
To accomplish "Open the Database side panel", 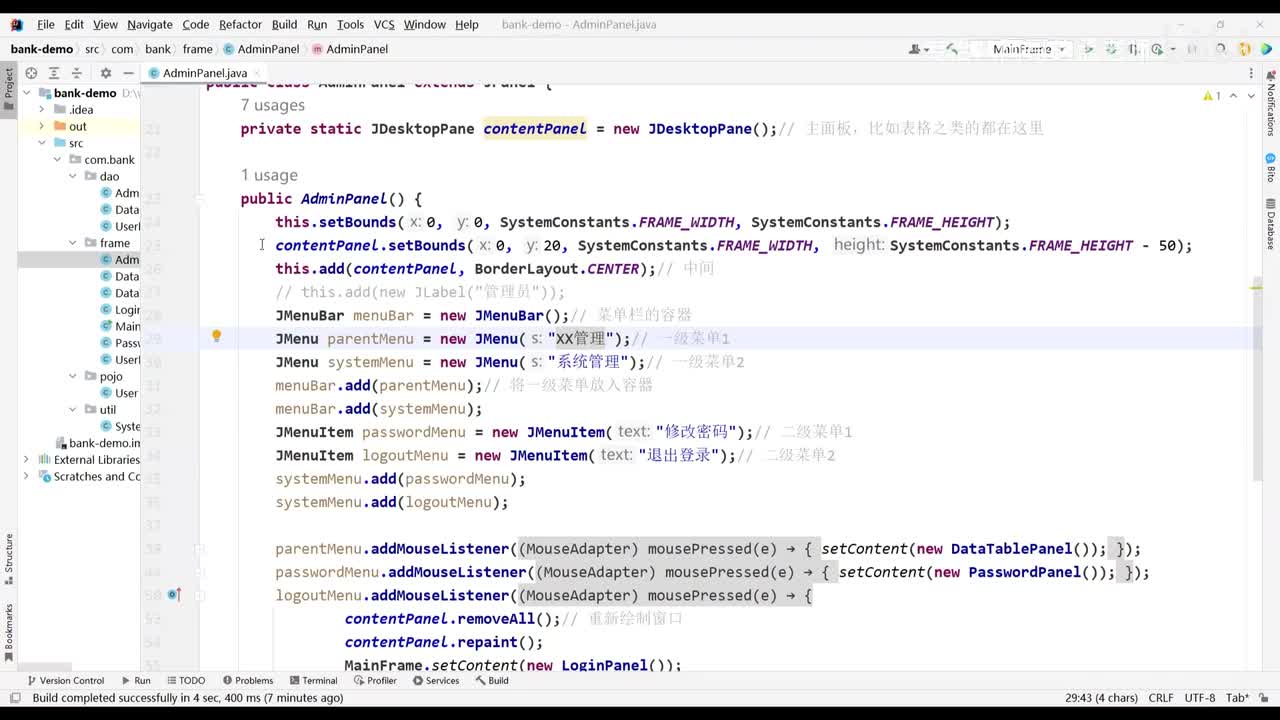I will coord(1271,224).
